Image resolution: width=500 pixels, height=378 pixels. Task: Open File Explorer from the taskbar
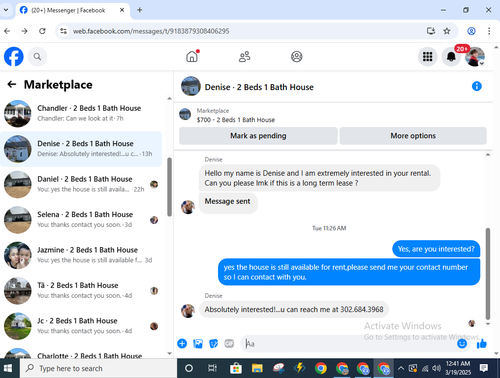[257, 368]
